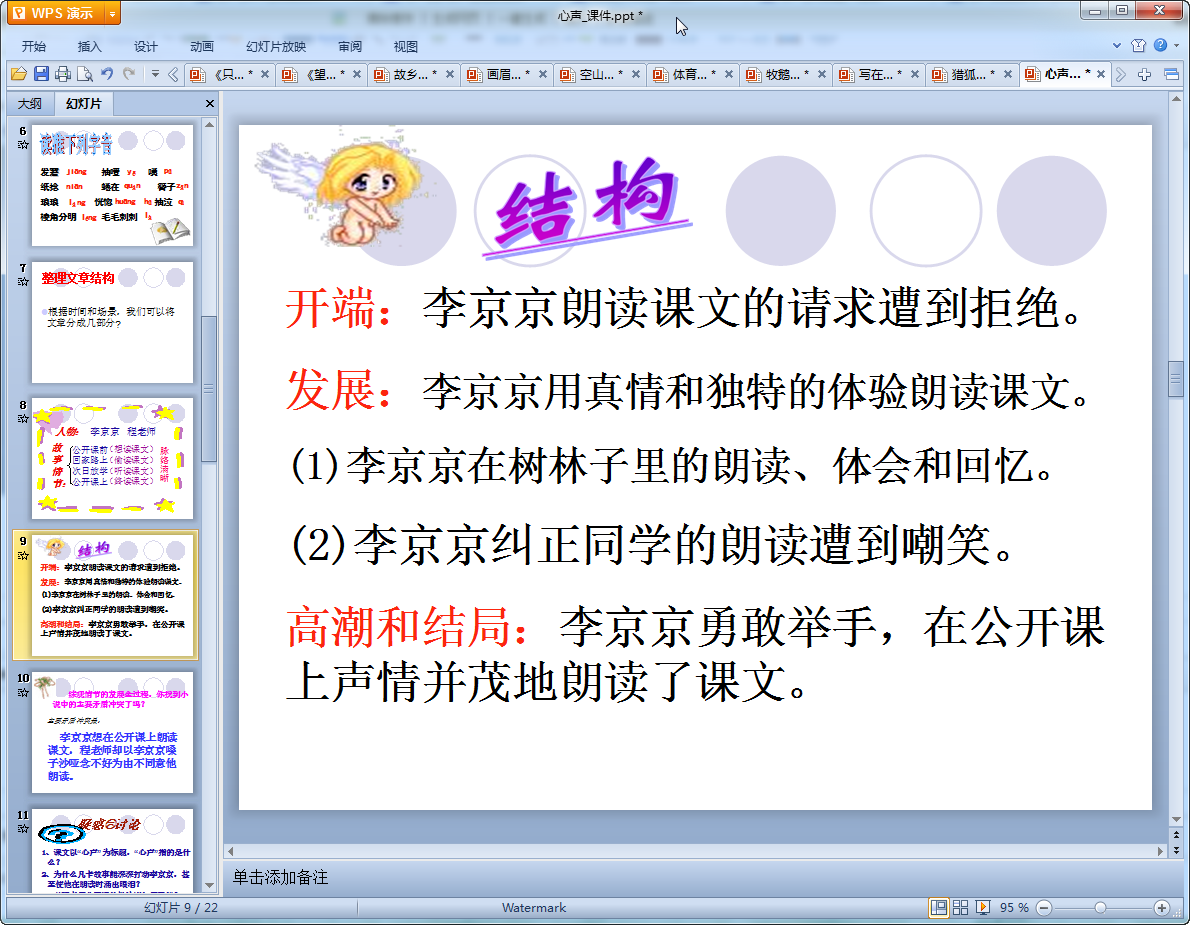Go to previous slide using double-up arrow

click(x=1176, y=835)
